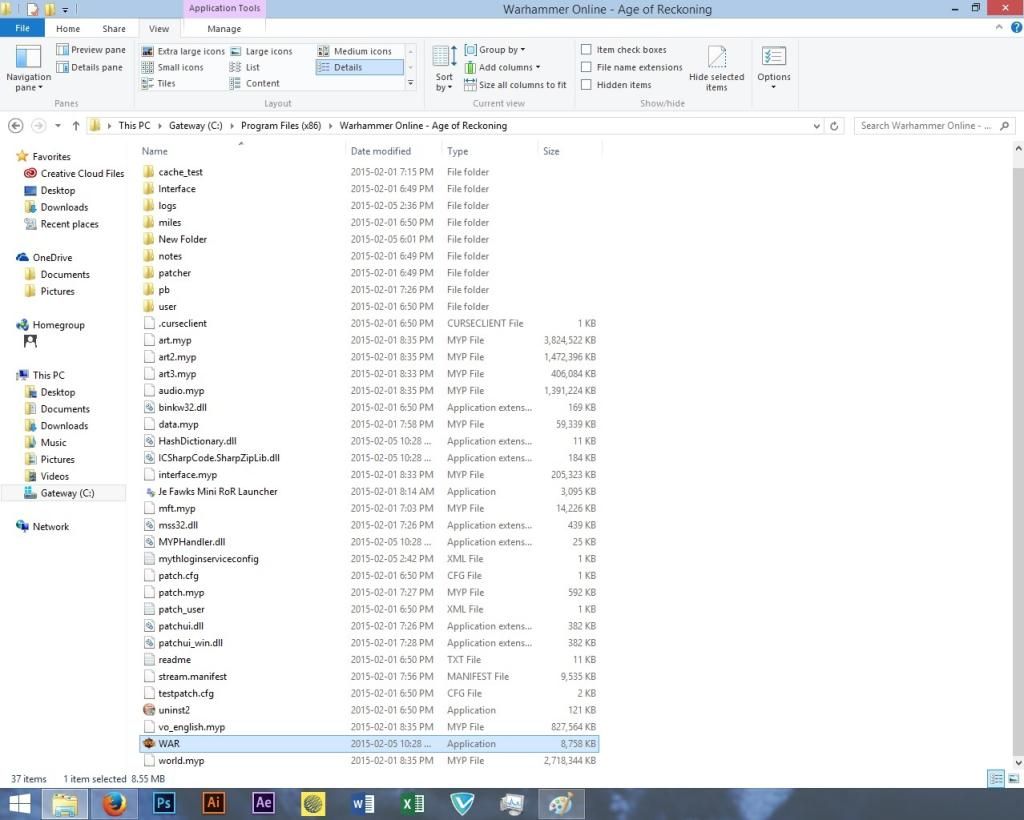The width and height of the screenshot is (1024, 820).
Task: Select the uninst2 application
Action: click(x=369, y=710)
